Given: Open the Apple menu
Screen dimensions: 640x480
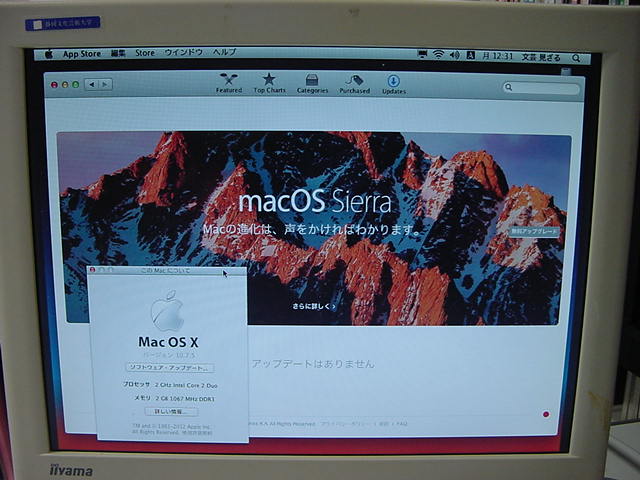Looking at the screenshot, I should [49, 54].
